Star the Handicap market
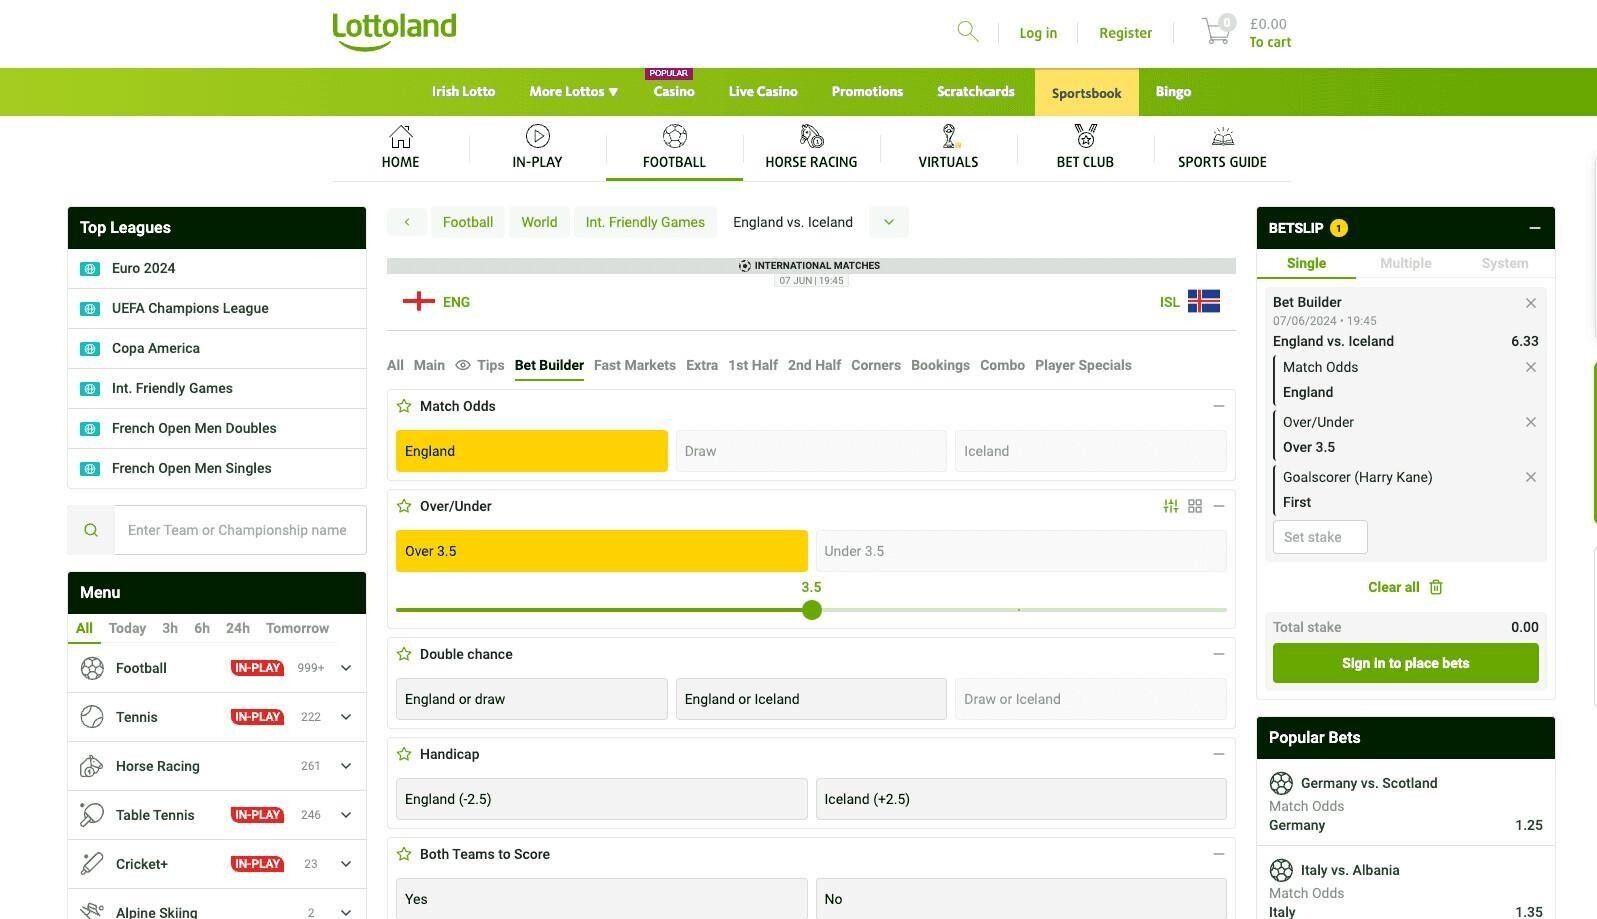This screenshot has width=1597, height=919. click(404, 754)
